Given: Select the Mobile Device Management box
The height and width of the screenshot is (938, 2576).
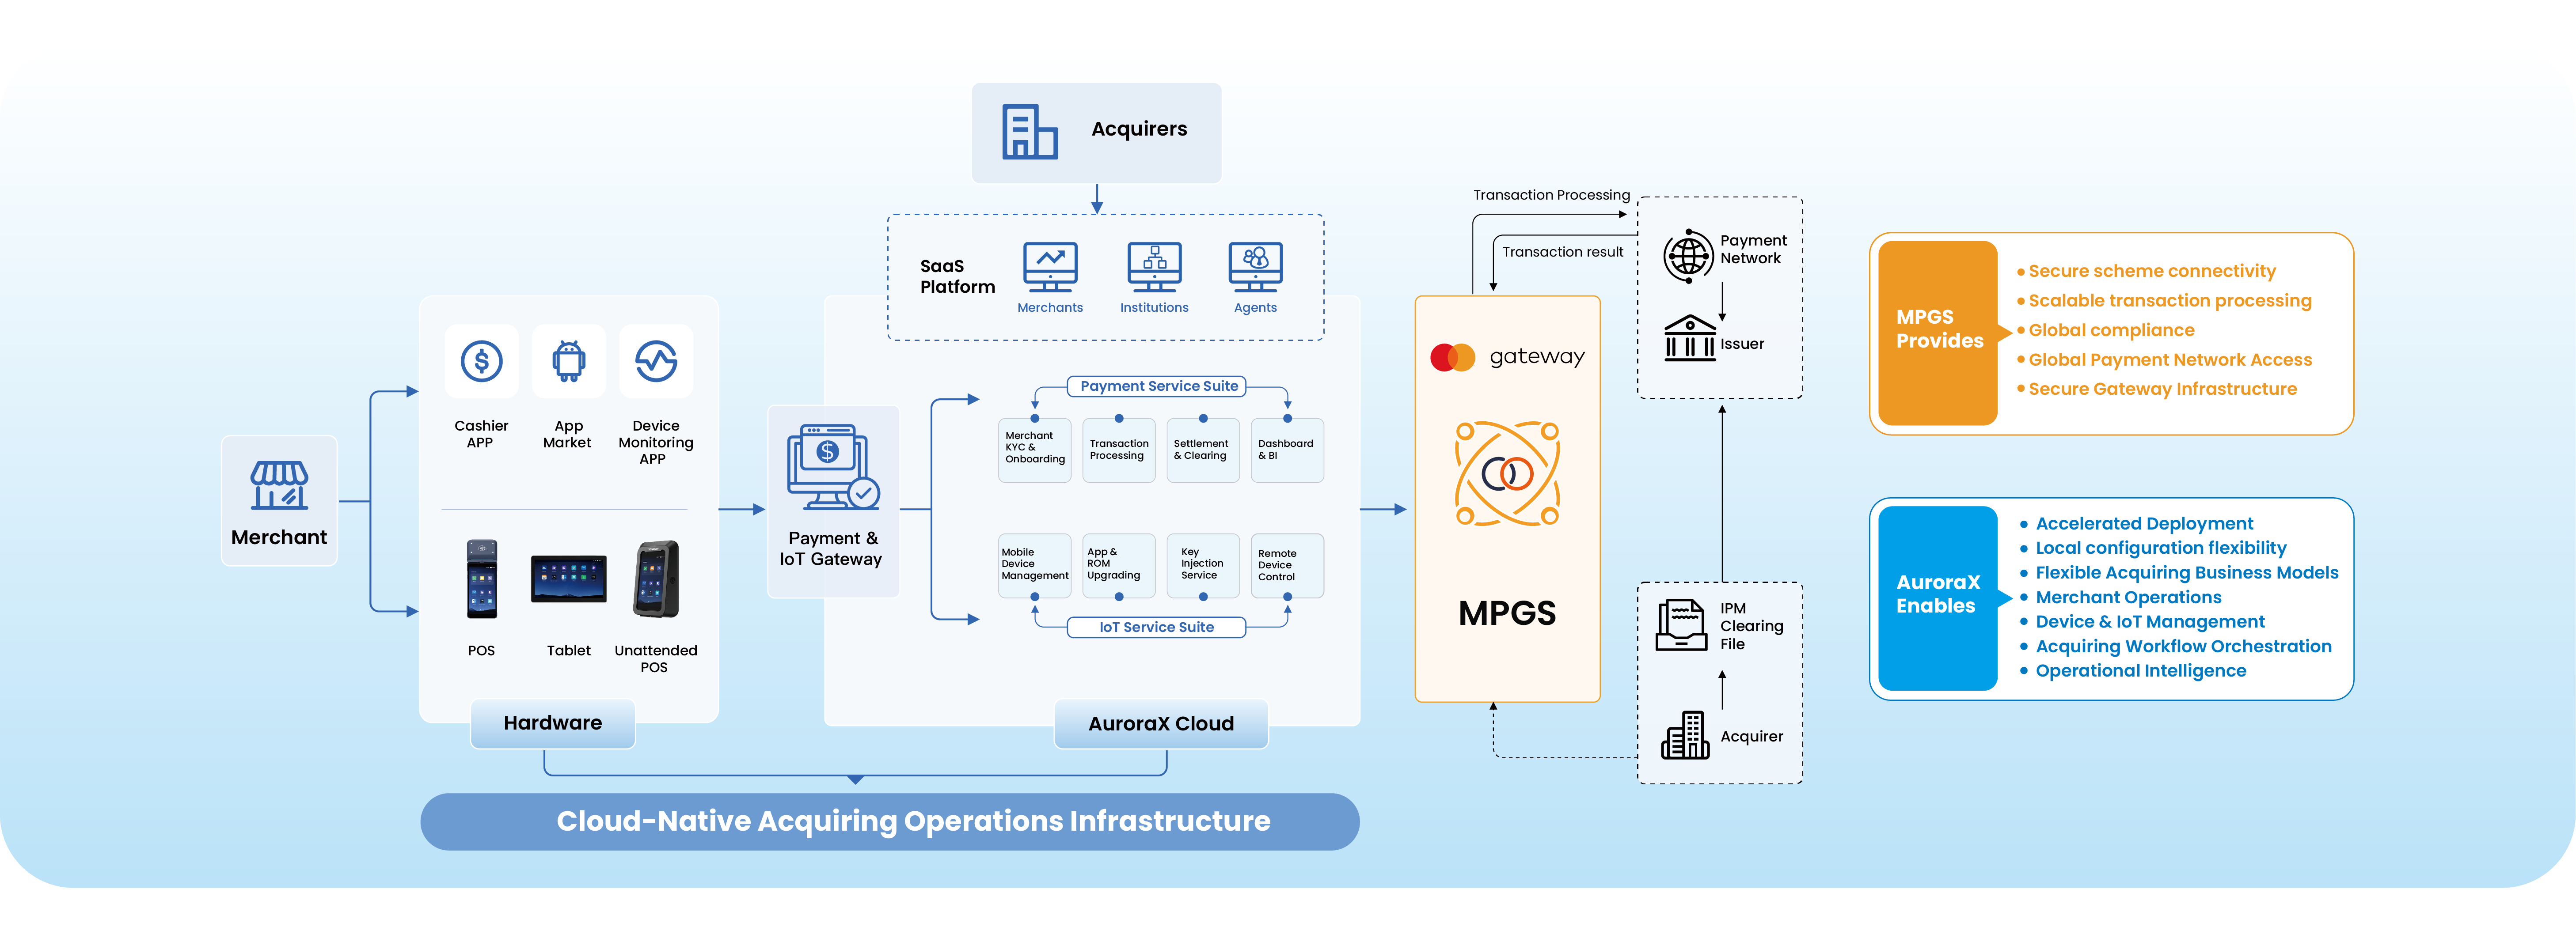Looking at the screenshot, I should click(1035, 566).
